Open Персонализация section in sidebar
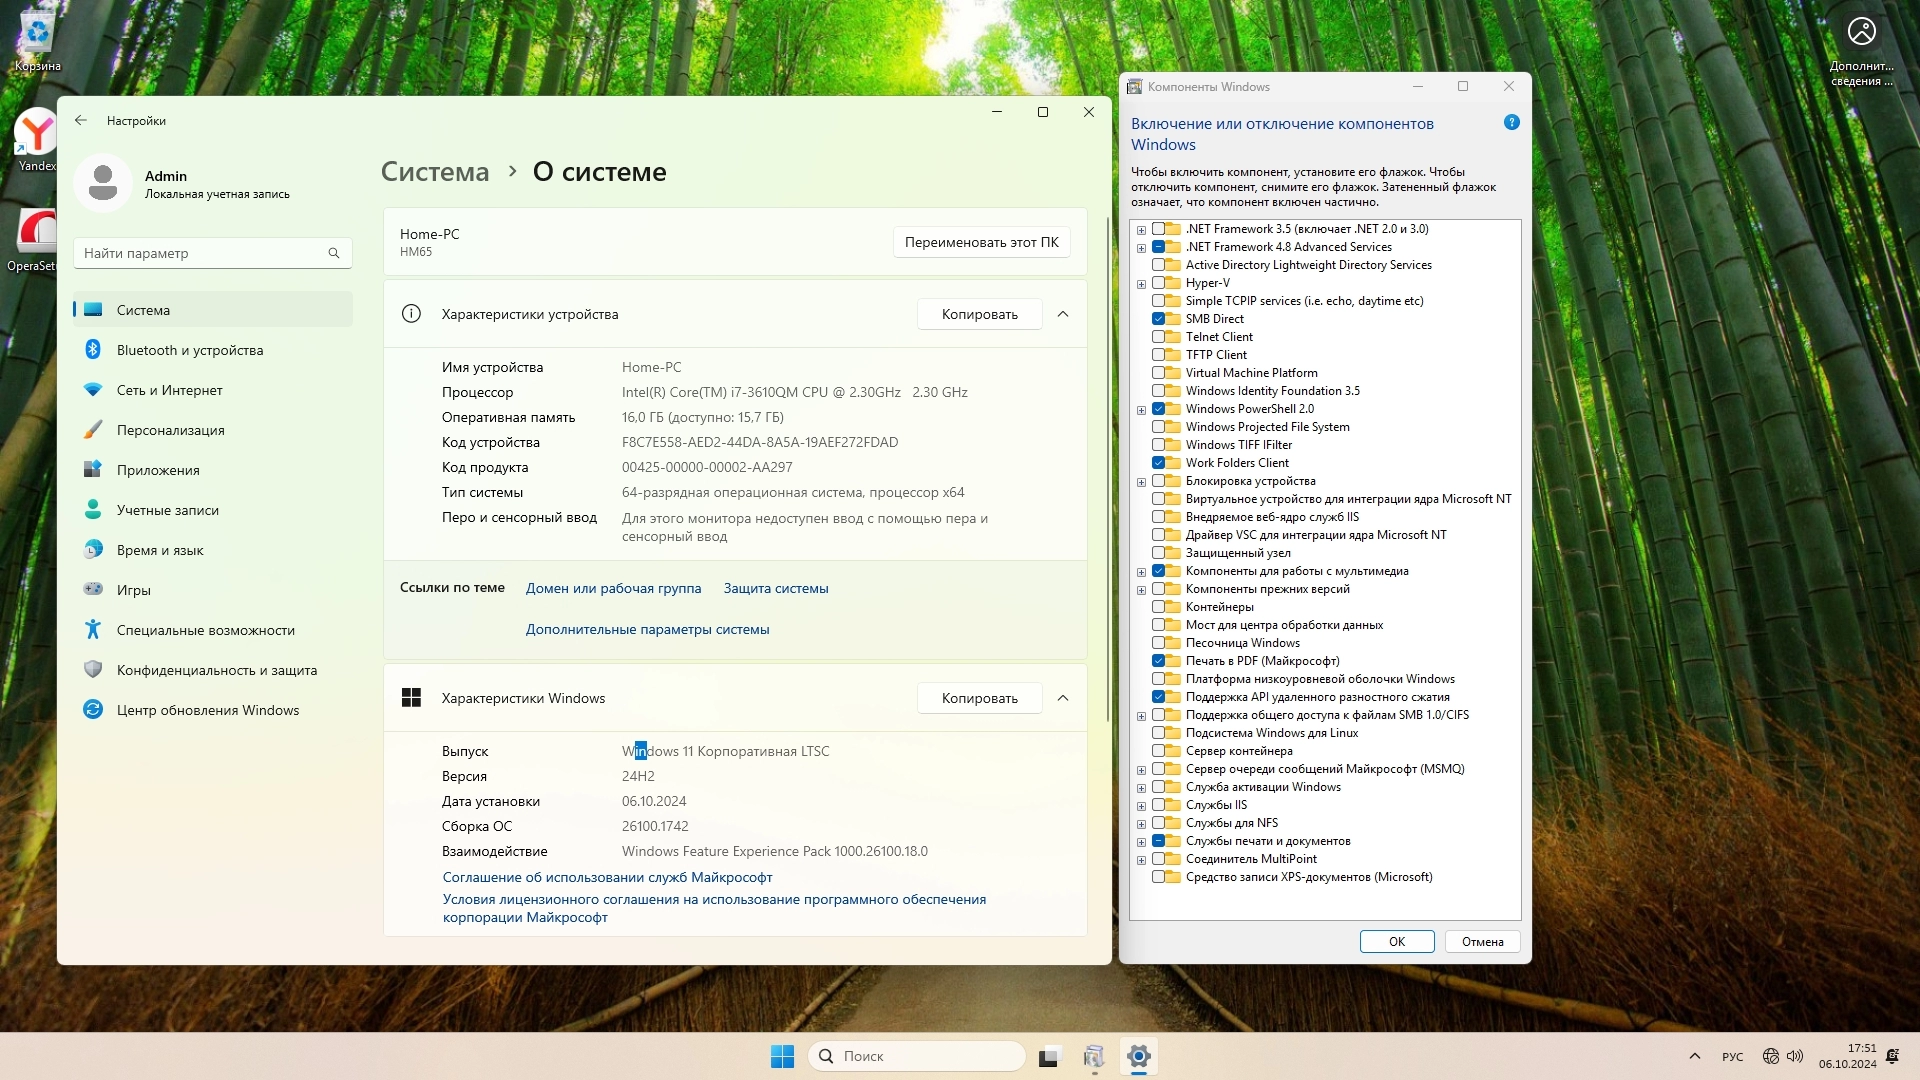The width and height of the screenshot is (1920, 1080). [x=170, y=430]
